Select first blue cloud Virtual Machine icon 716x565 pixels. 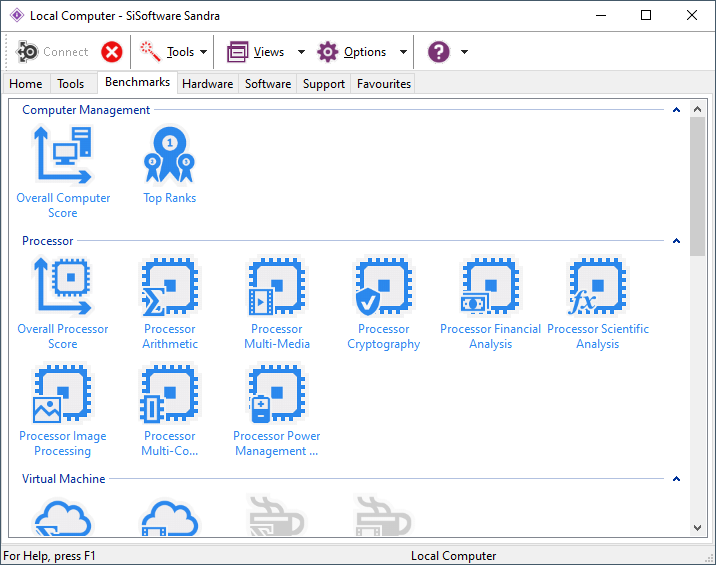63,518
